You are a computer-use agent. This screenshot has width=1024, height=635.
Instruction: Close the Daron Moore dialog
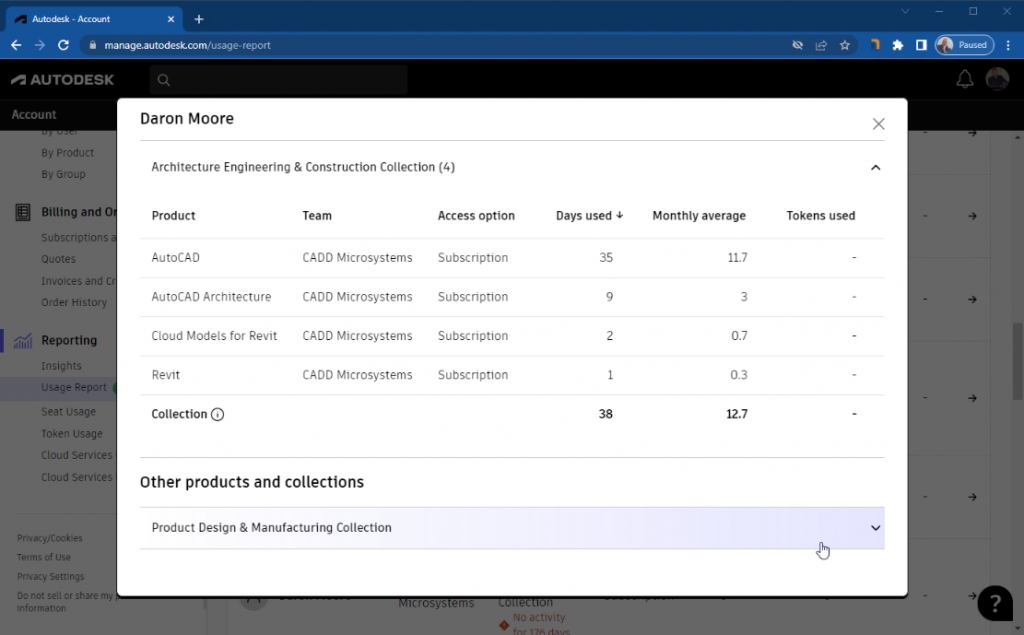(x=878, y=124)
